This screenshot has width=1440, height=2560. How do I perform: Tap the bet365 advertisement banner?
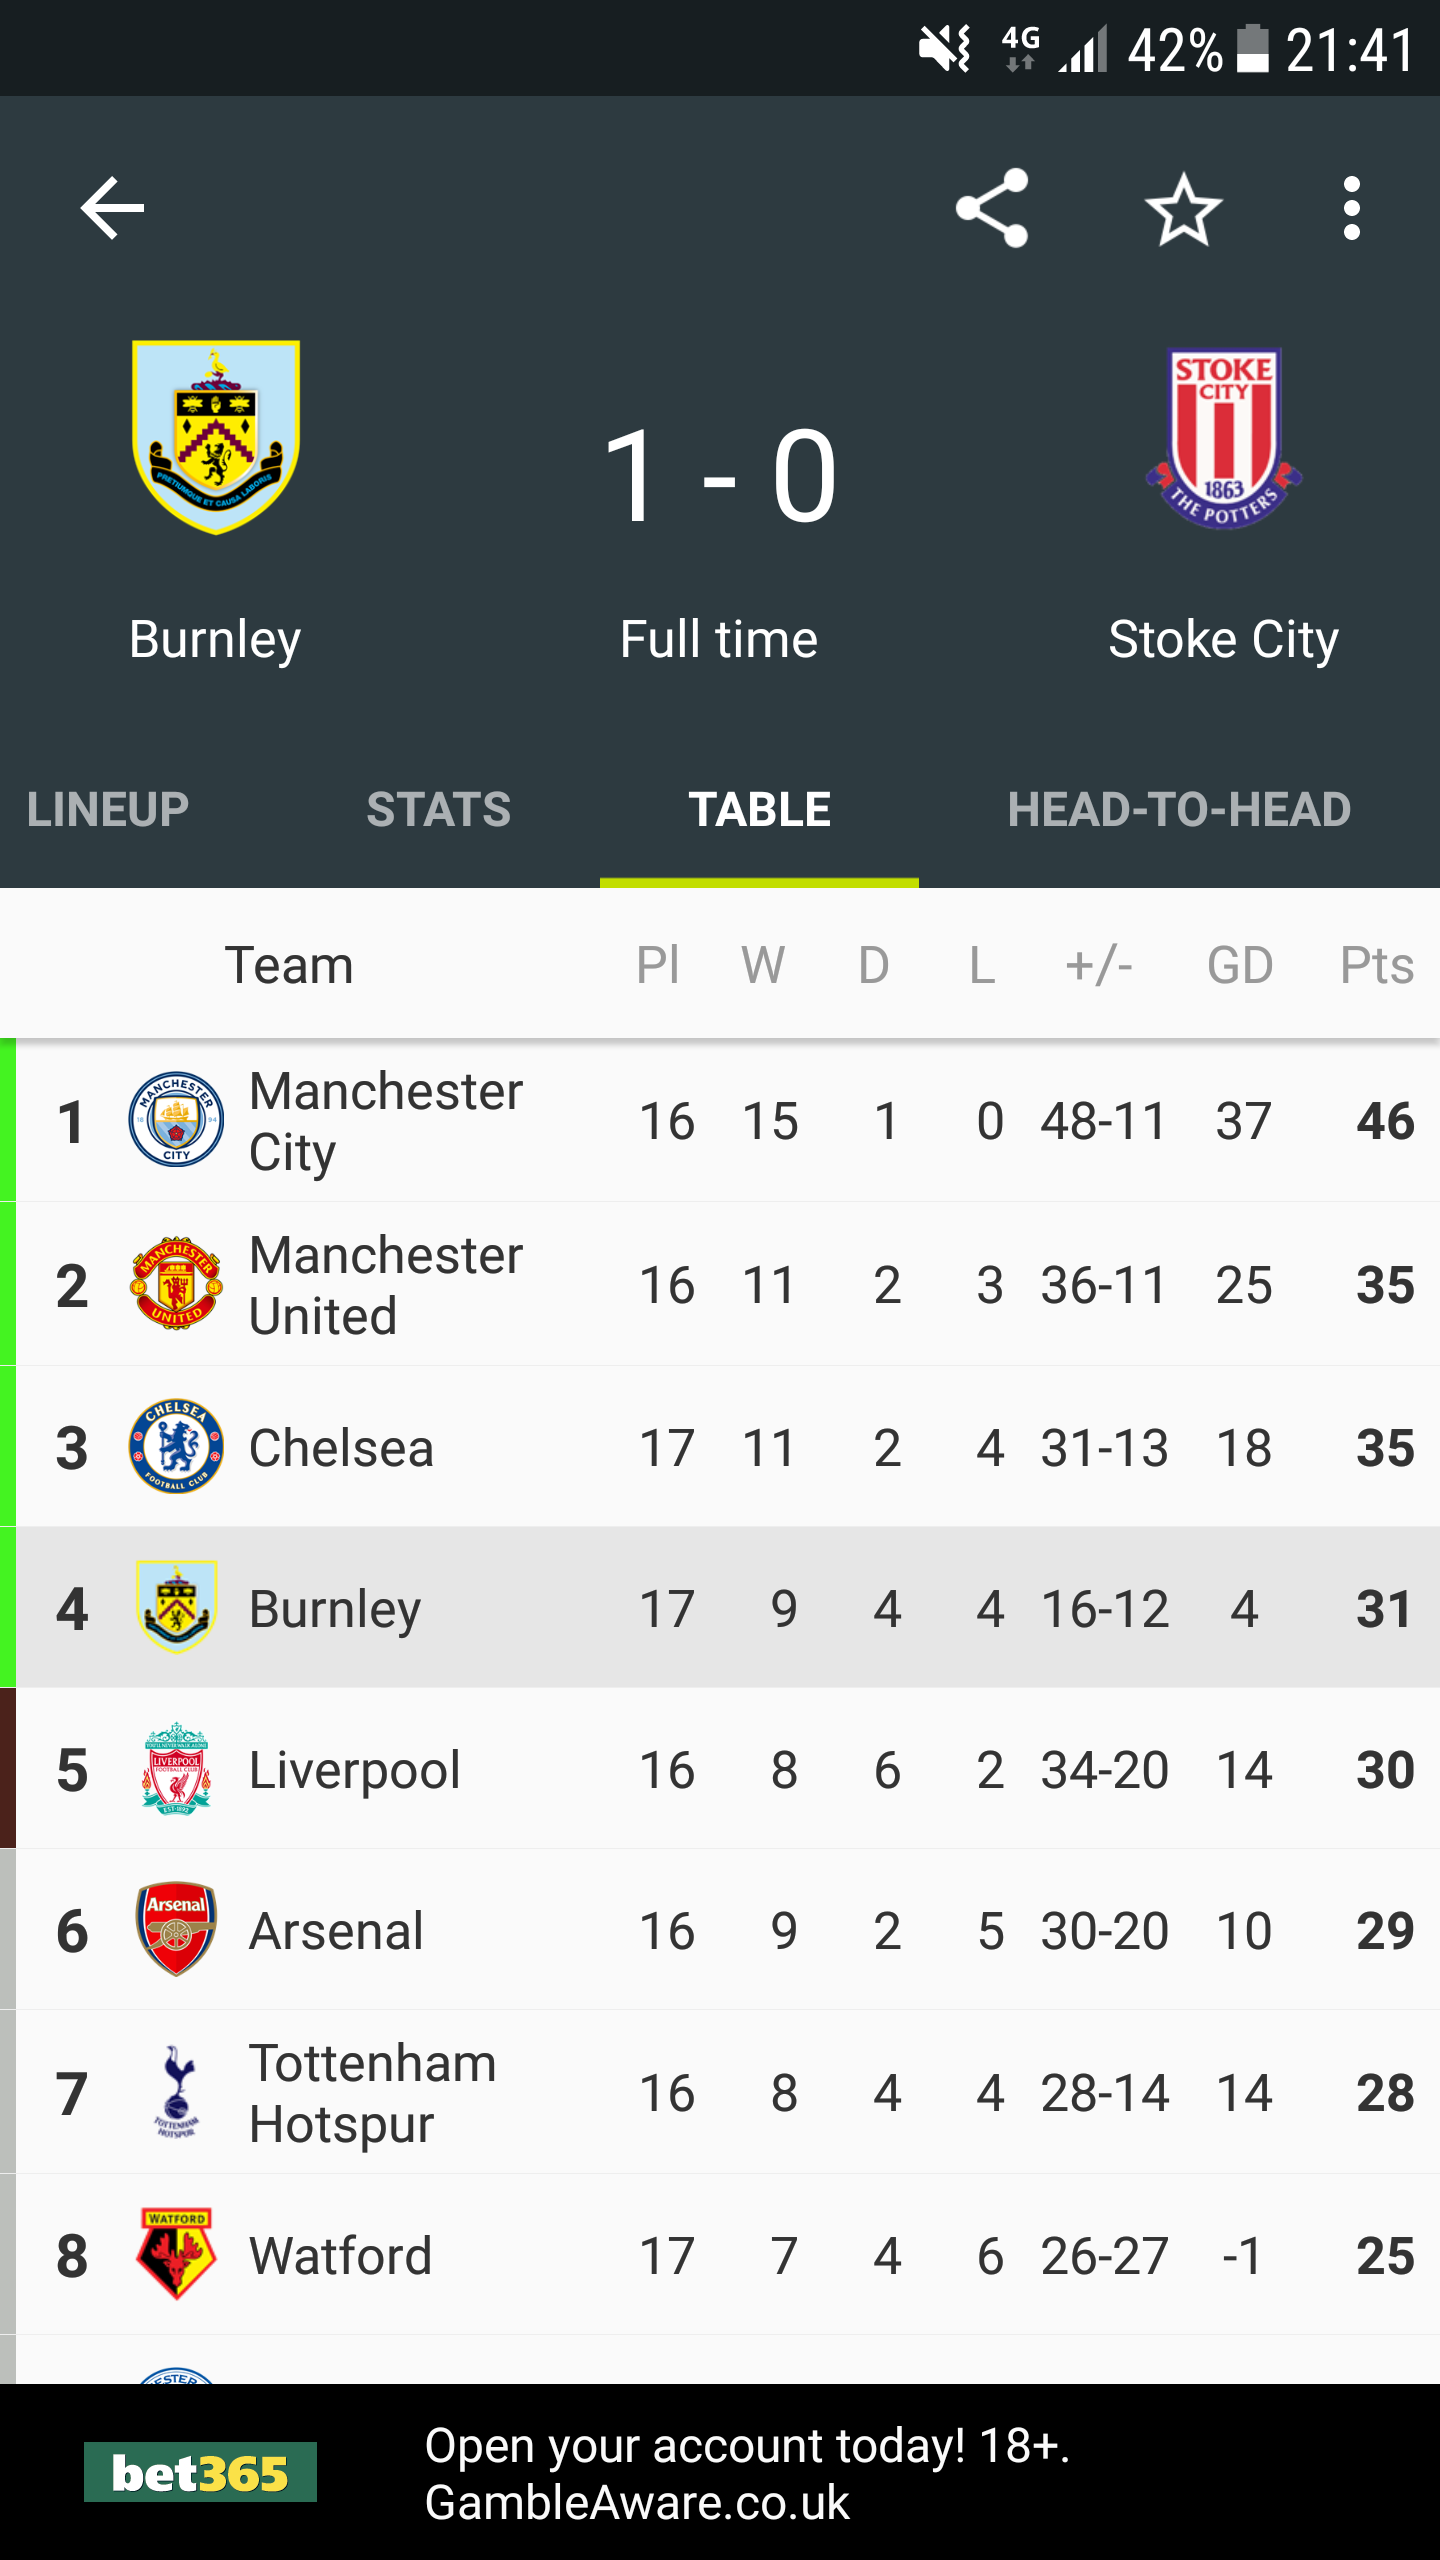click(720, 2472)
